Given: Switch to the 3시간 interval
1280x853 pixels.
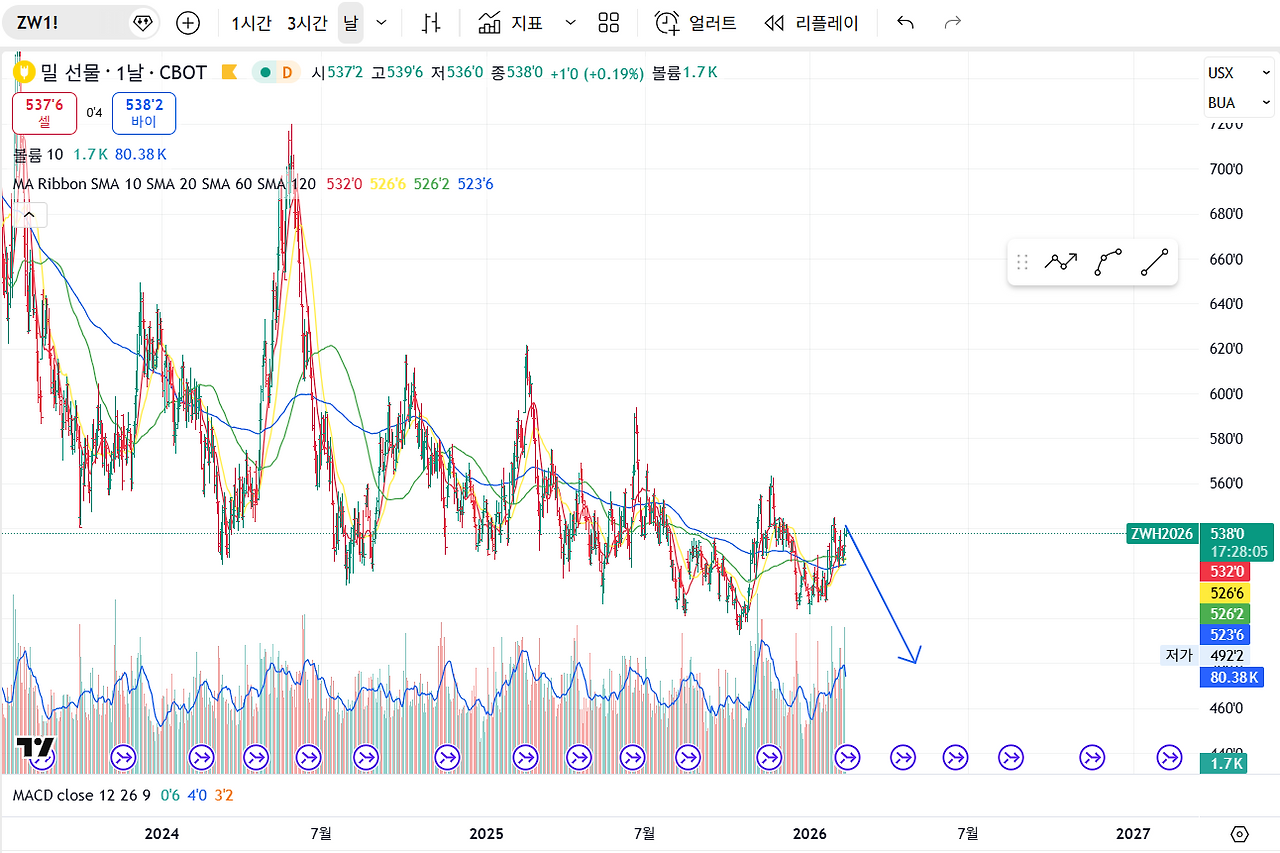Looking at the screenshot, I should [306, 23].
